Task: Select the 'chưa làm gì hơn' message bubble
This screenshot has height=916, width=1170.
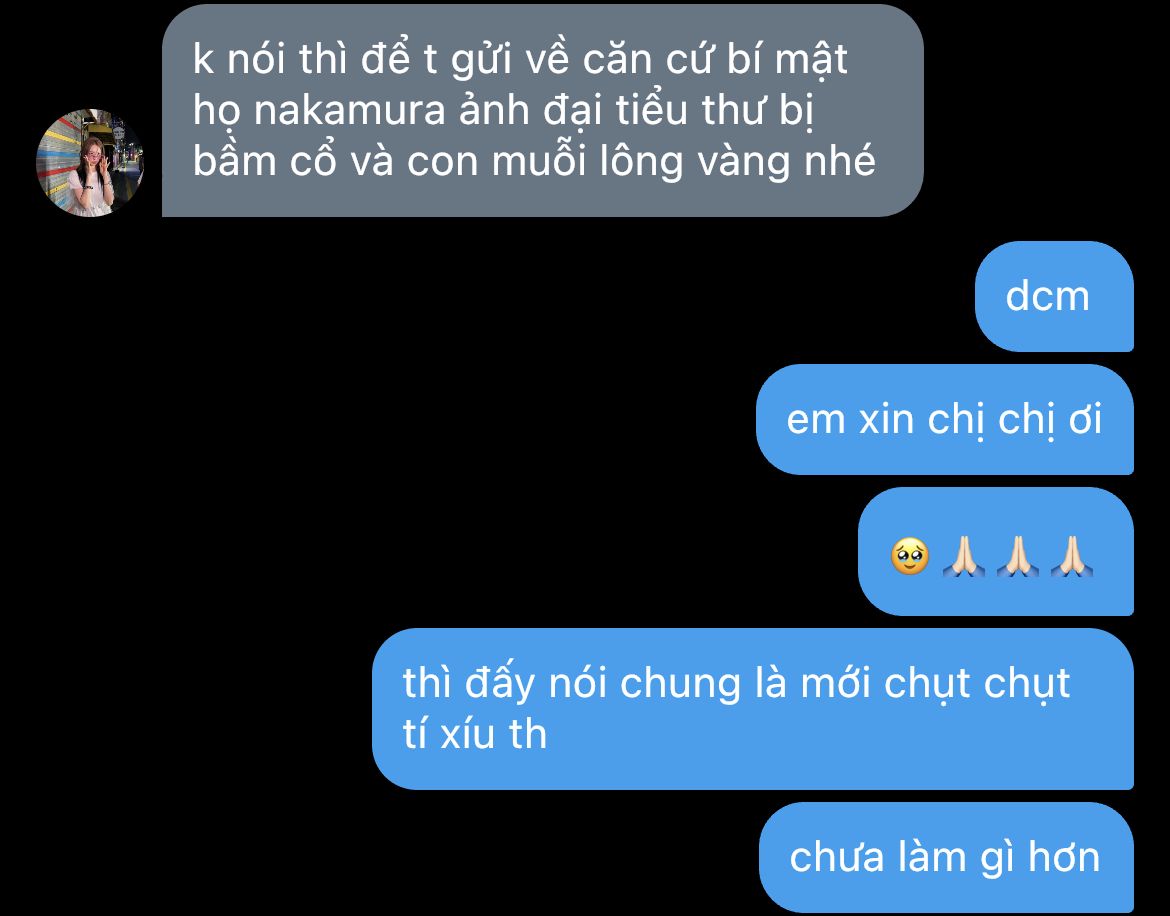Action: point(946,857)
